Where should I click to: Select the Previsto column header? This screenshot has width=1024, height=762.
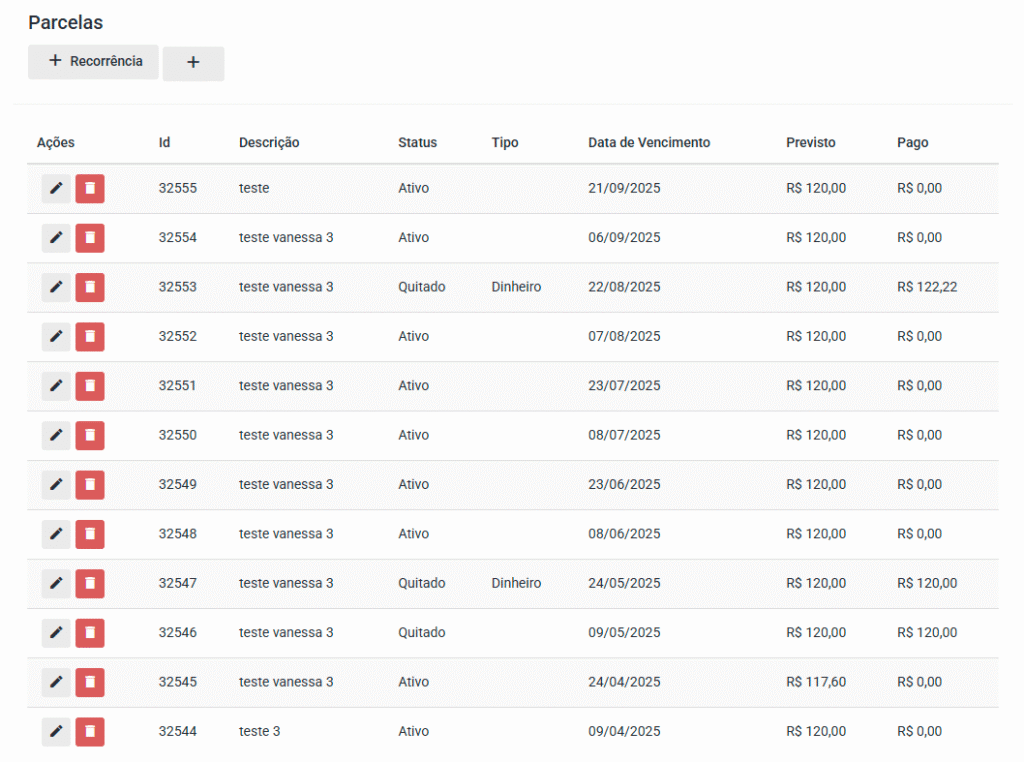(x=810, y=143)
